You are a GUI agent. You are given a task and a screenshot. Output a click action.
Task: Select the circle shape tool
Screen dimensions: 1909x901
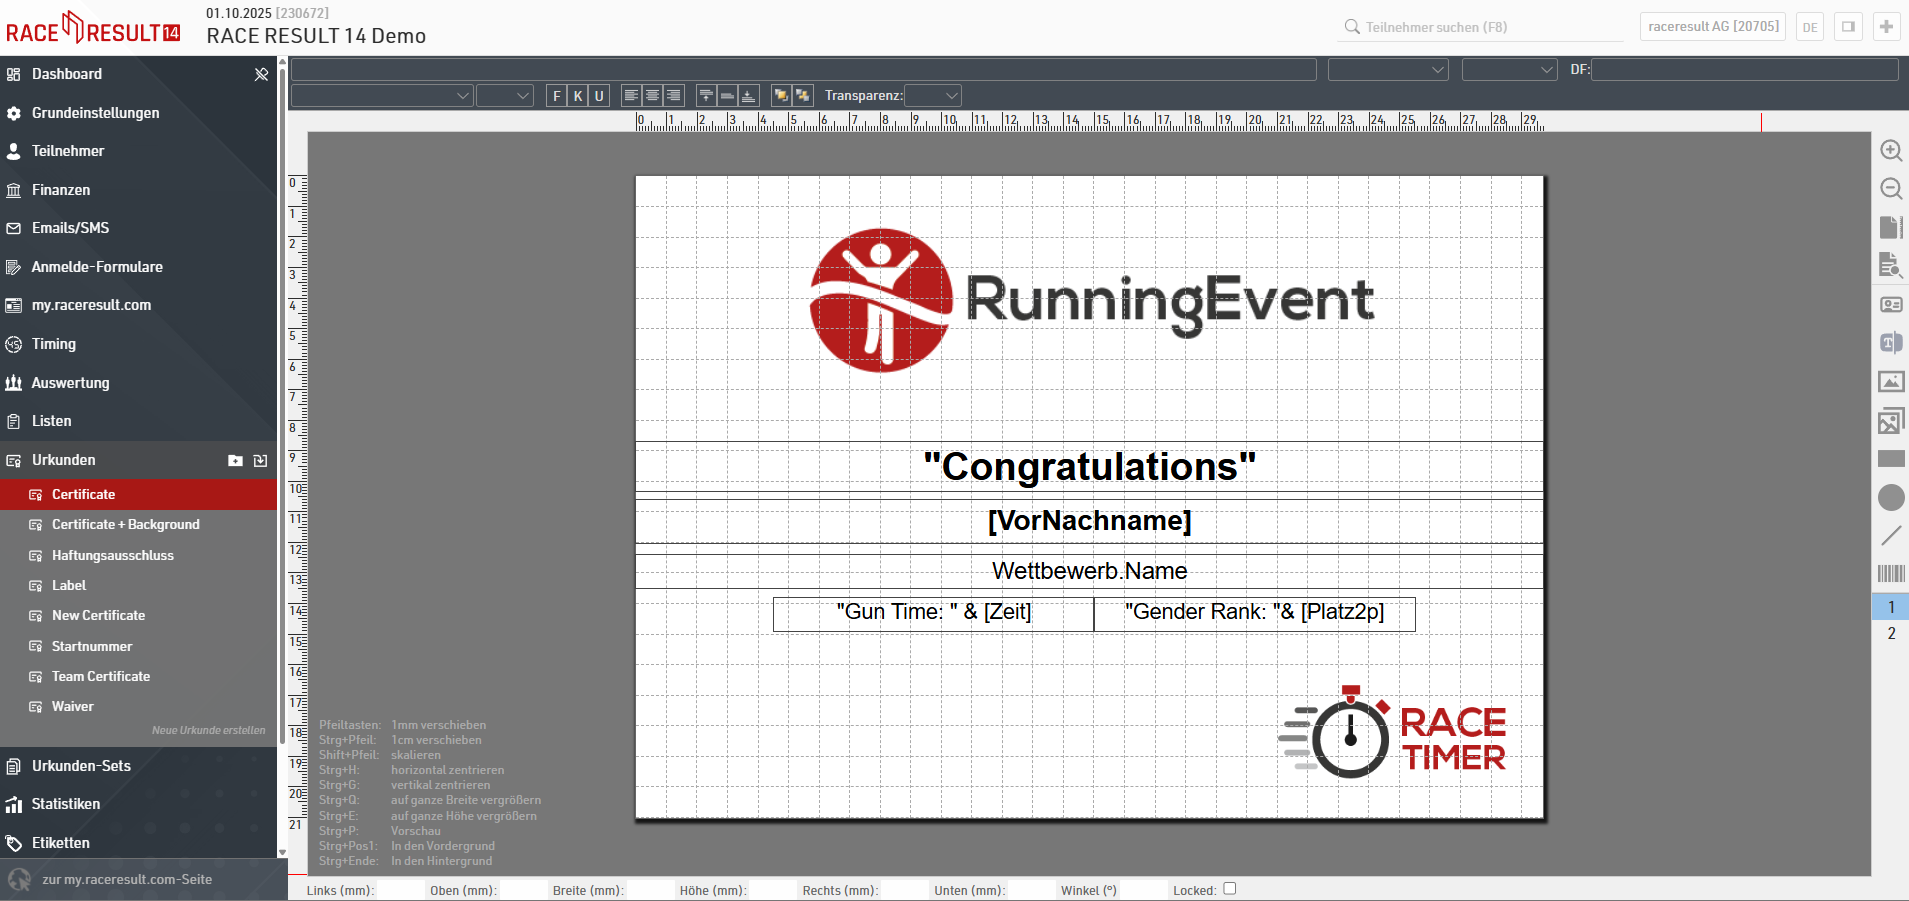[x=1890, y=498]
